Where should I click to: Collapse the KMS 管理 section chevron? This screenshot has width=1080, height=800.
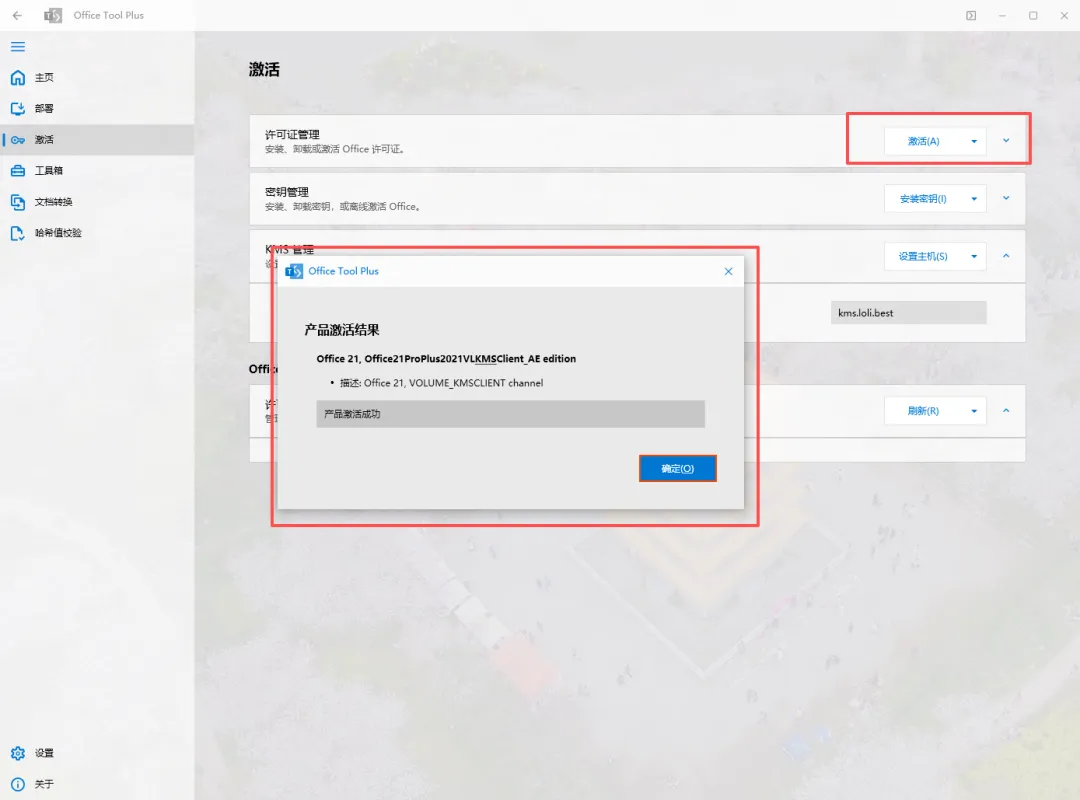coord(1006,256)
